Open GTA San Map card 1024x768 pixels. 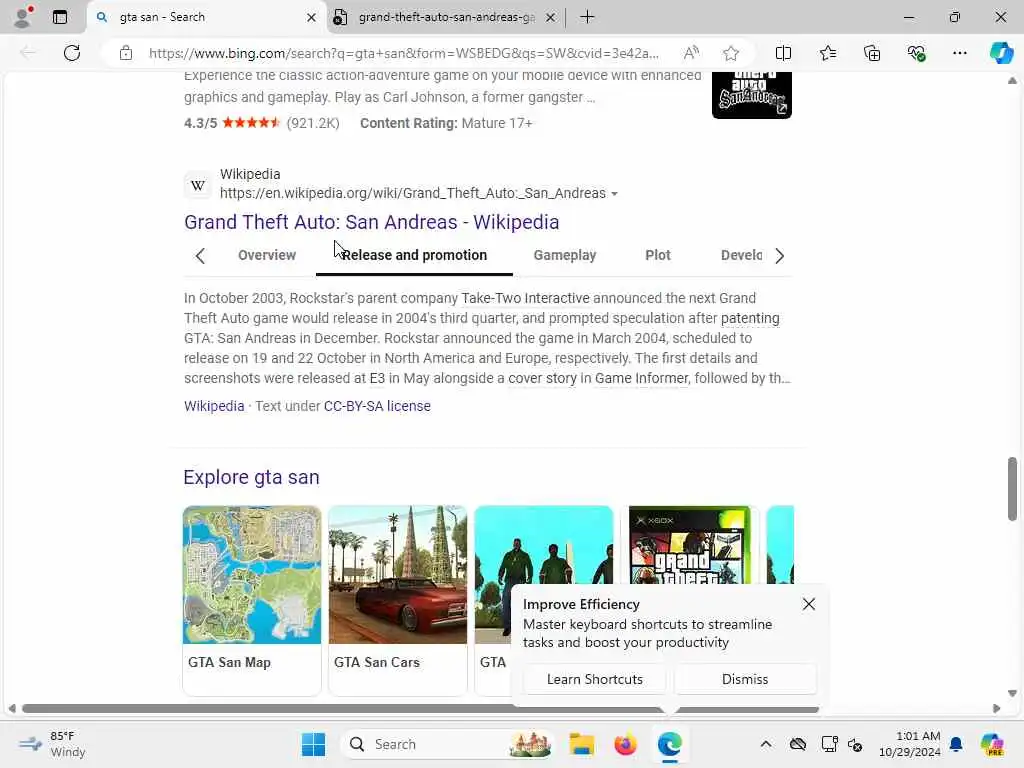(251, 600)
